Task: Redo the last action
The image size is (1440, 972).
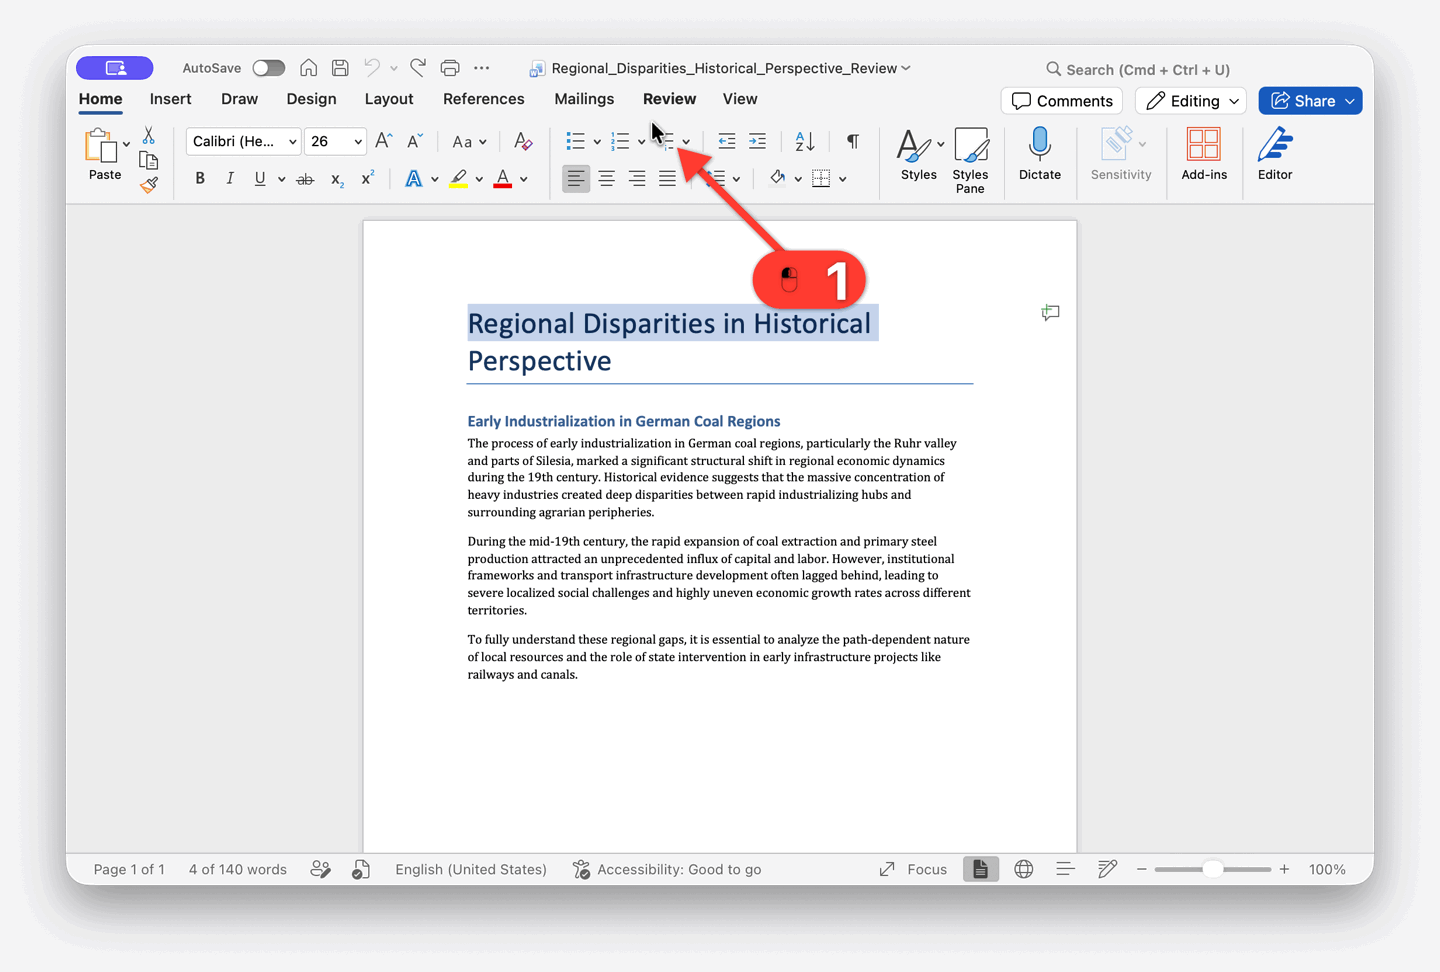Action: click(x=418, y=68)
